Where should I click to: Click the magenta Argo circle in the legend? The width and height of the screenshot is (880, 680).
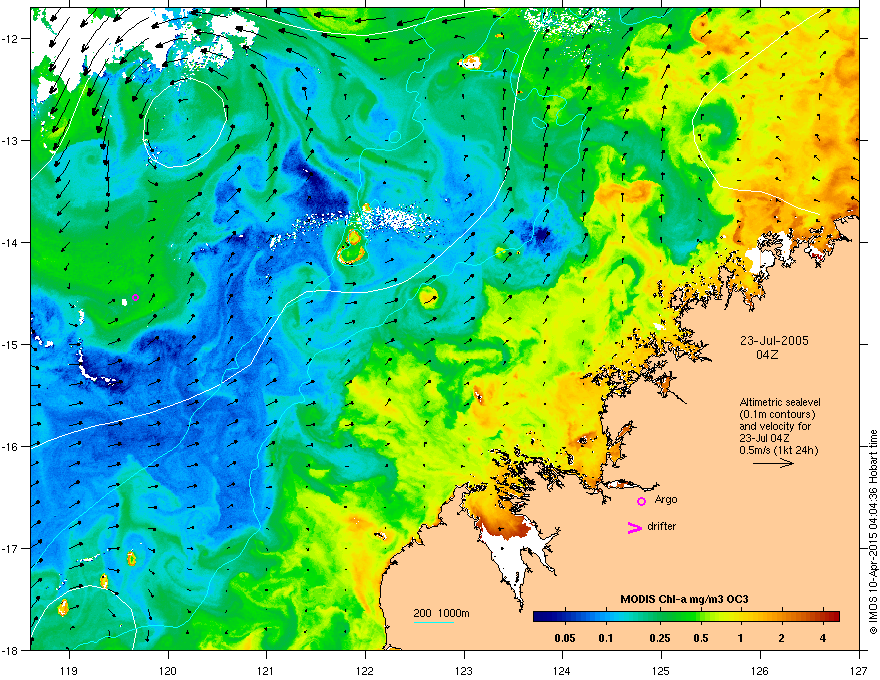click(x=641, y=501)
